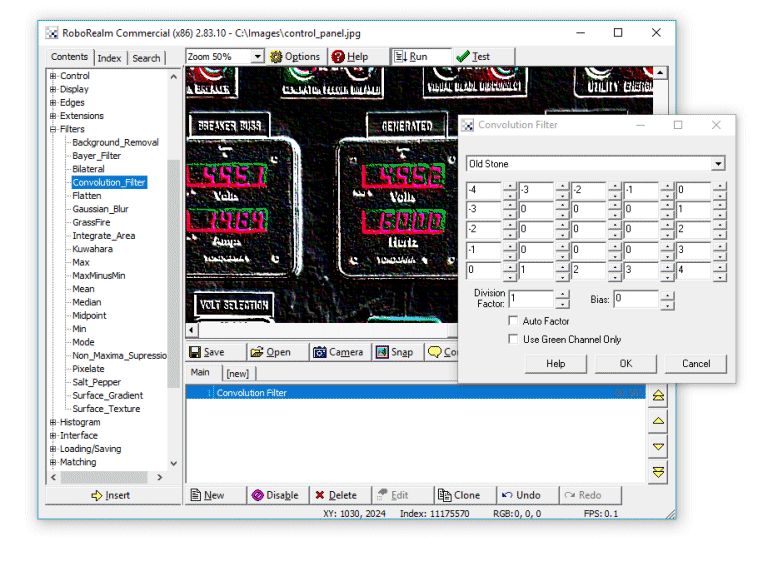Open the Old Stone preset dropdown

click(718, 164)
